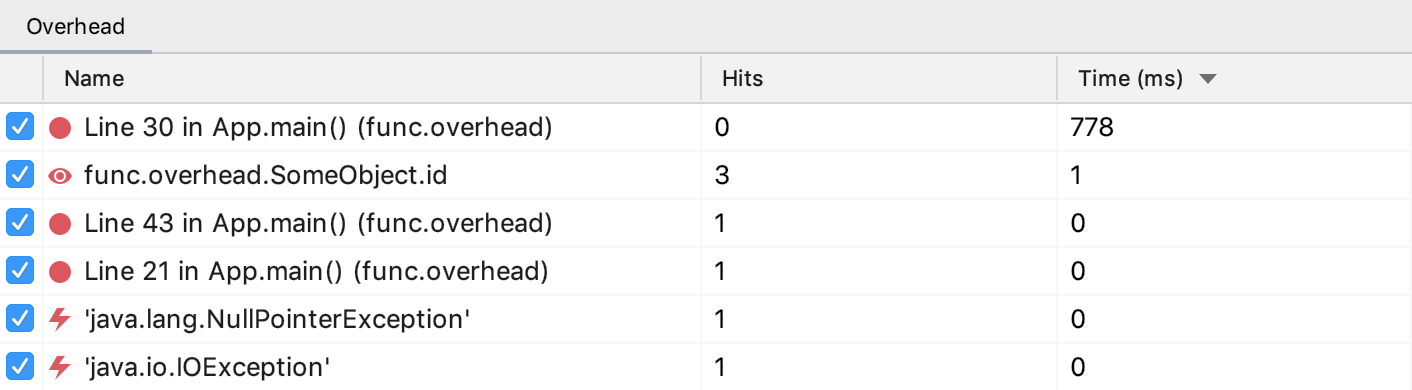Disable the SomeObject.id watchpoint checkbox

click(20, 175)
